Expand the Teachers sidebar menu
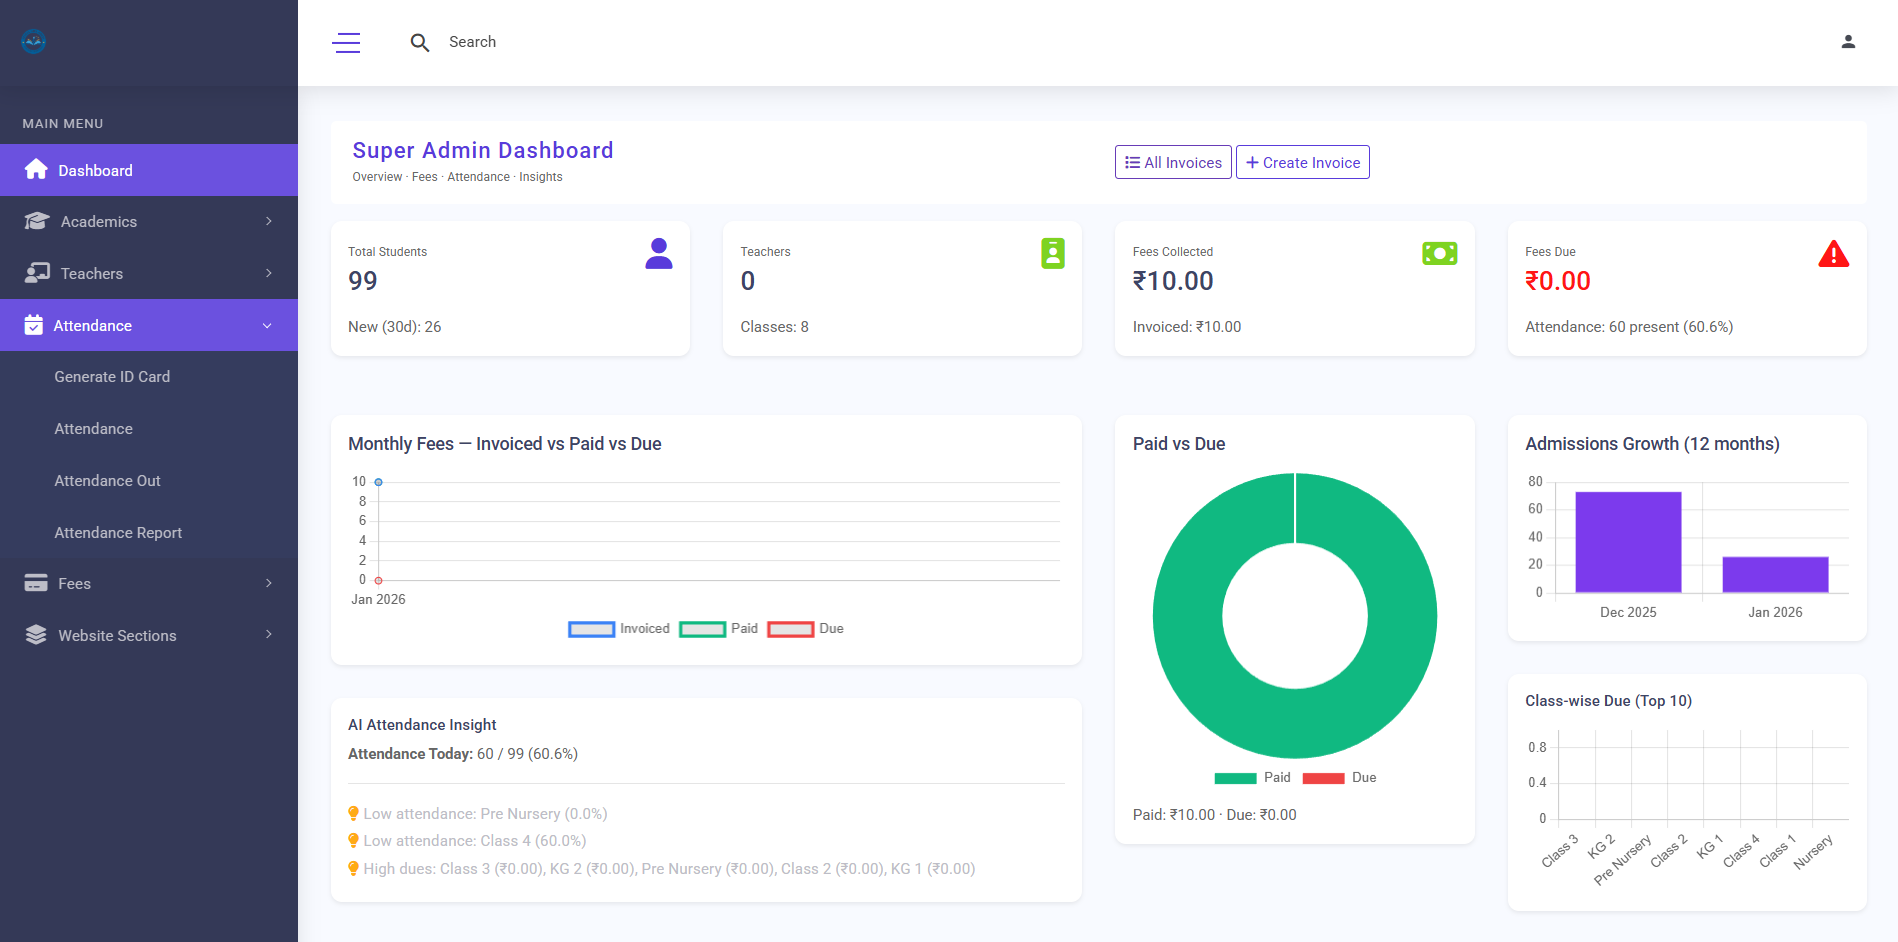 (149, 274)
